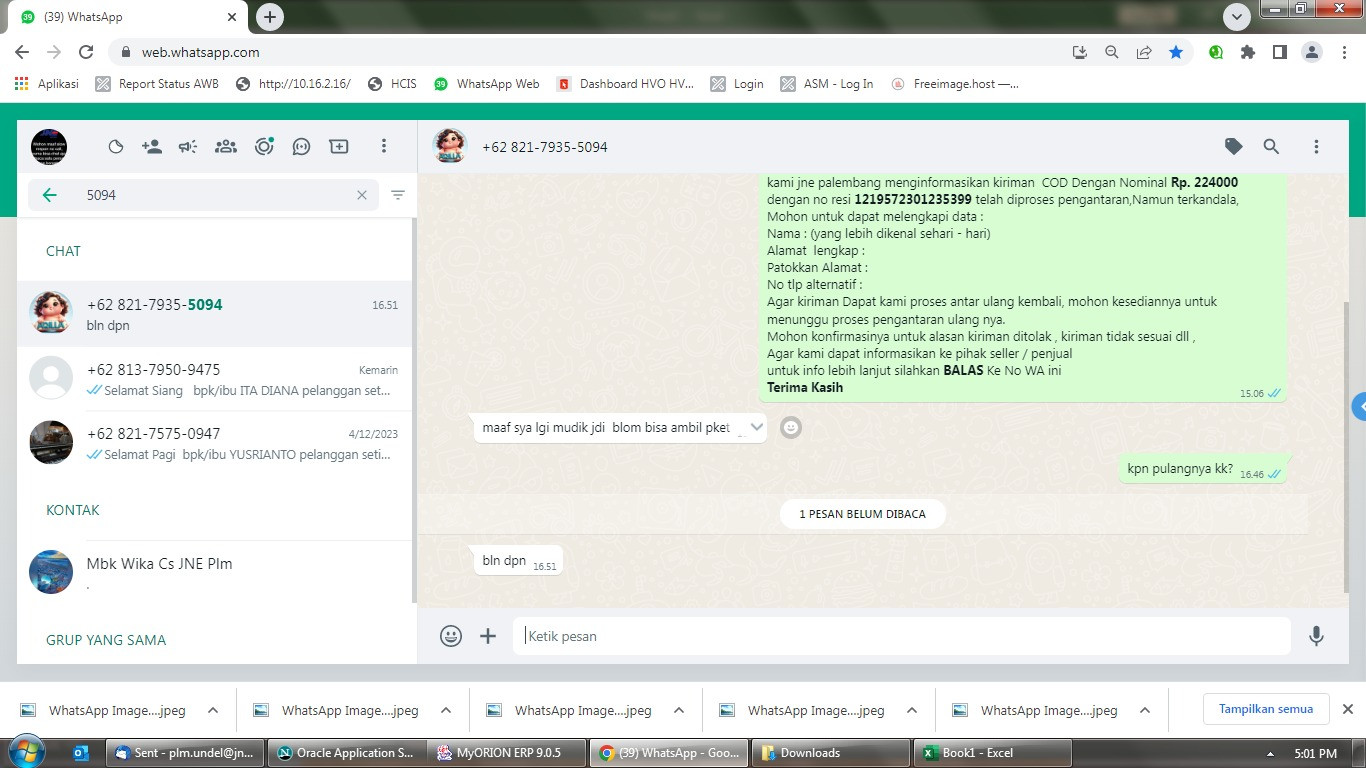Click the address bar web.whatsapp.com
The width and height of the screenshot is (1366, 768).
201,52
